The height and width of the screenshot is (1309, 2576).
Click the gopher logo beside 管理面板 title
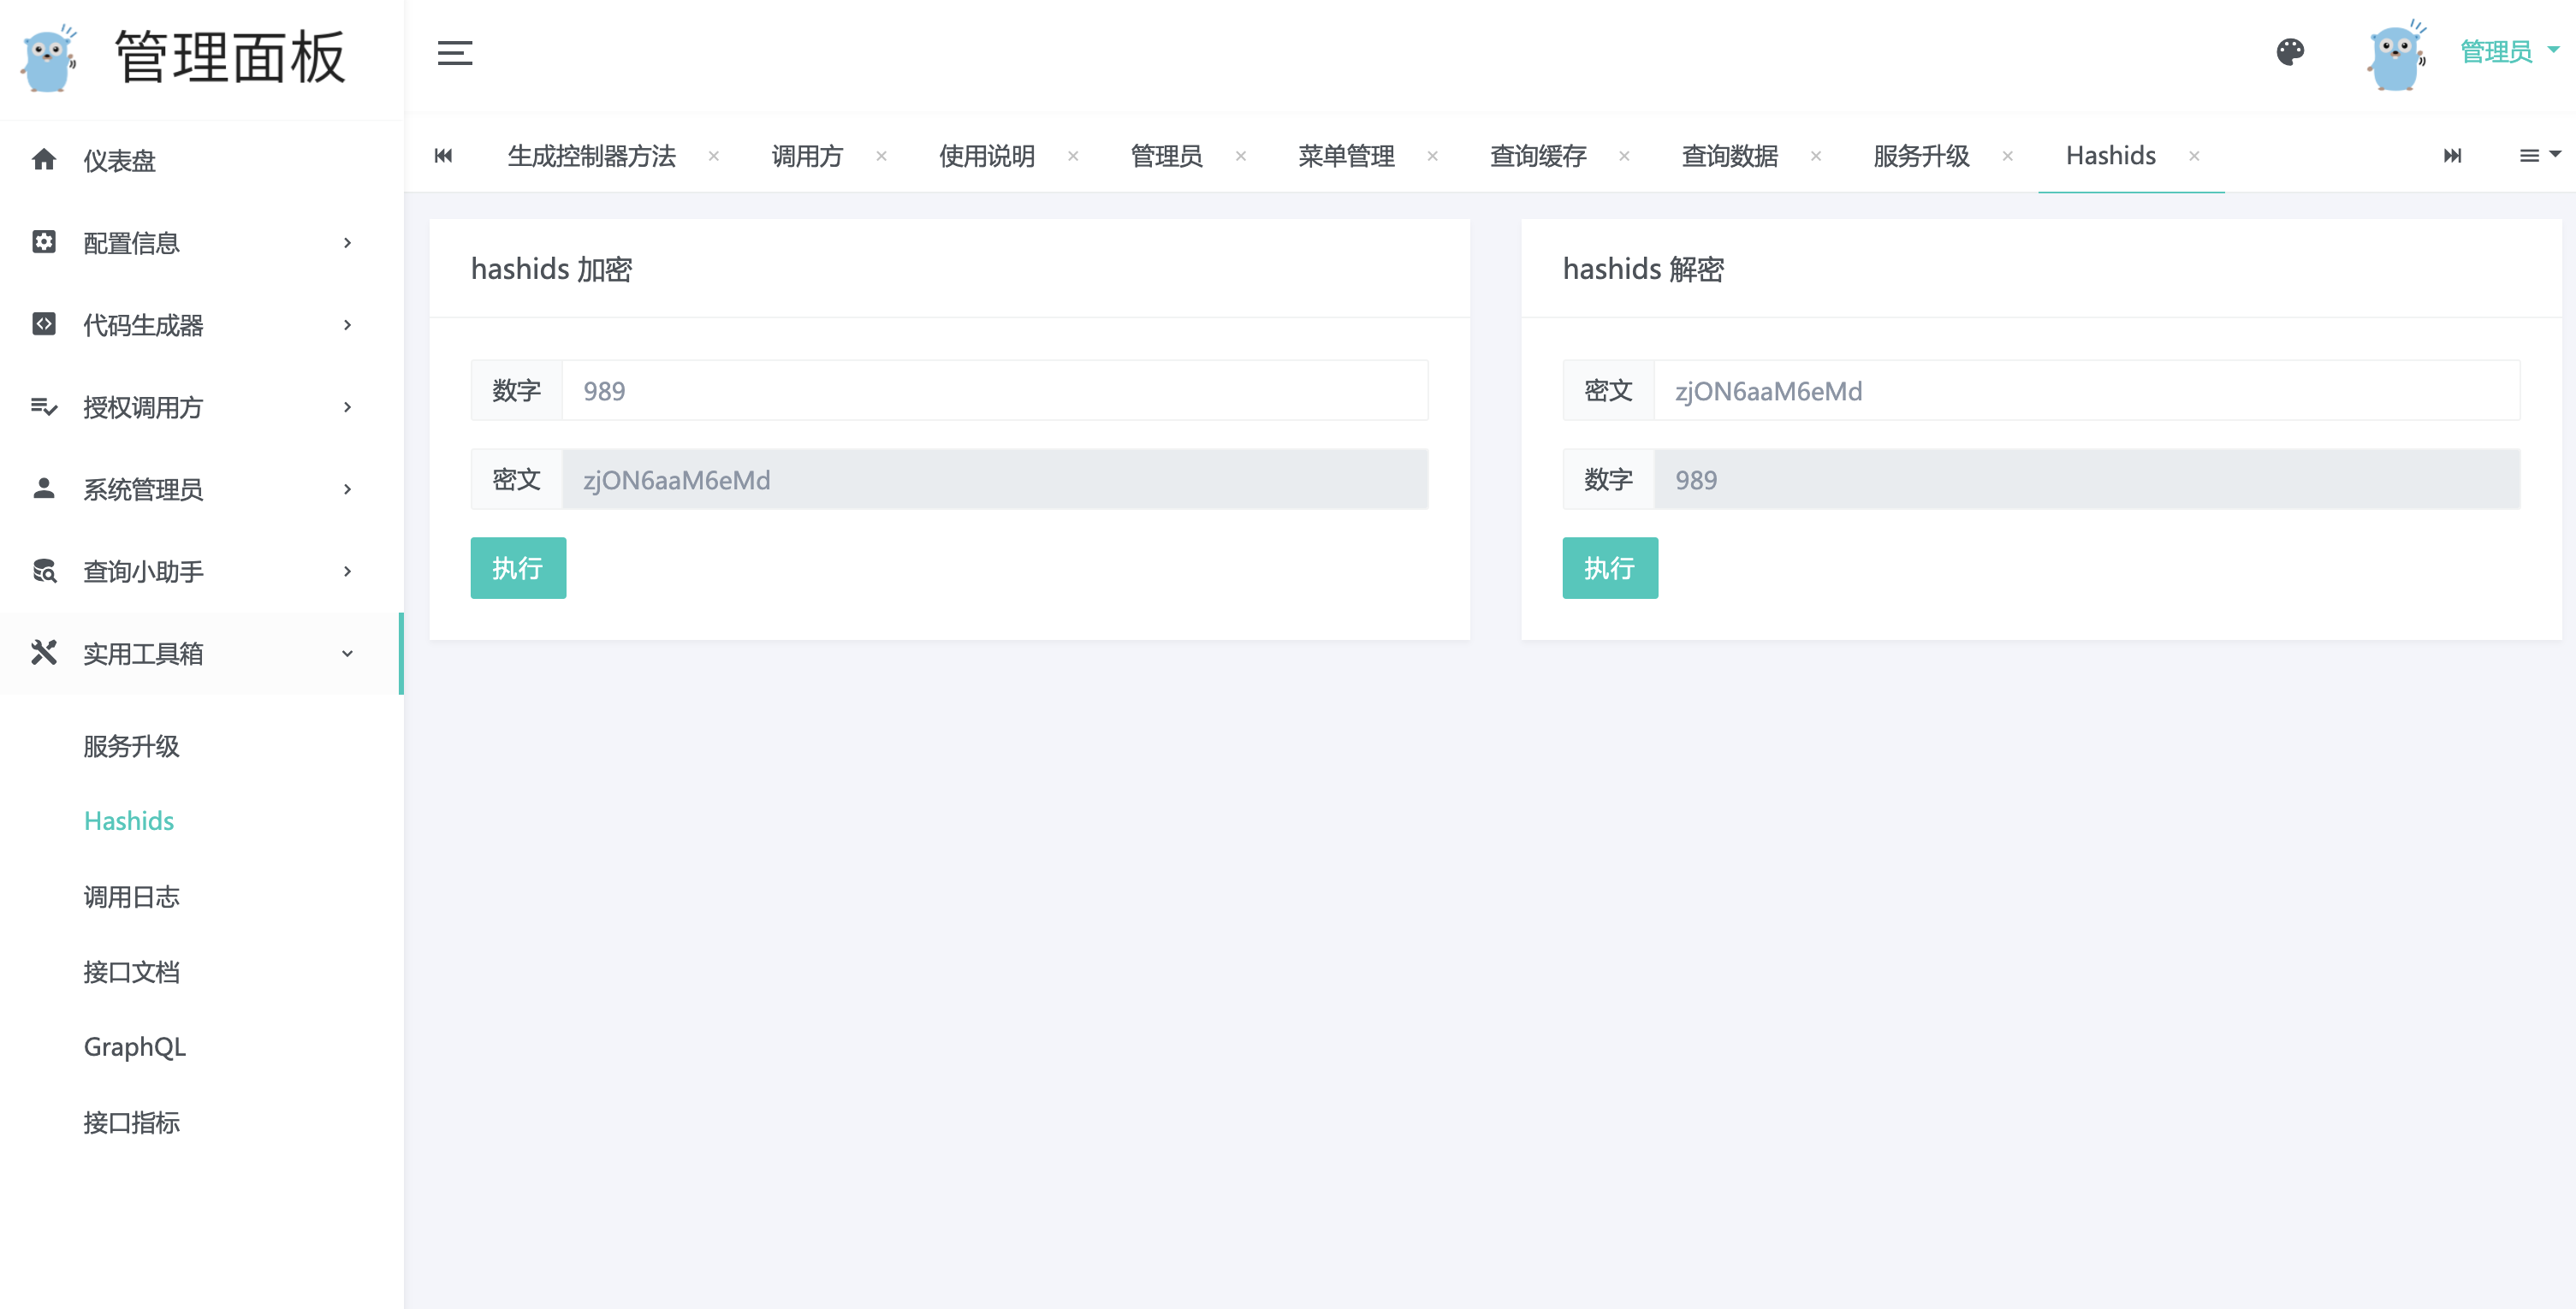49,58
